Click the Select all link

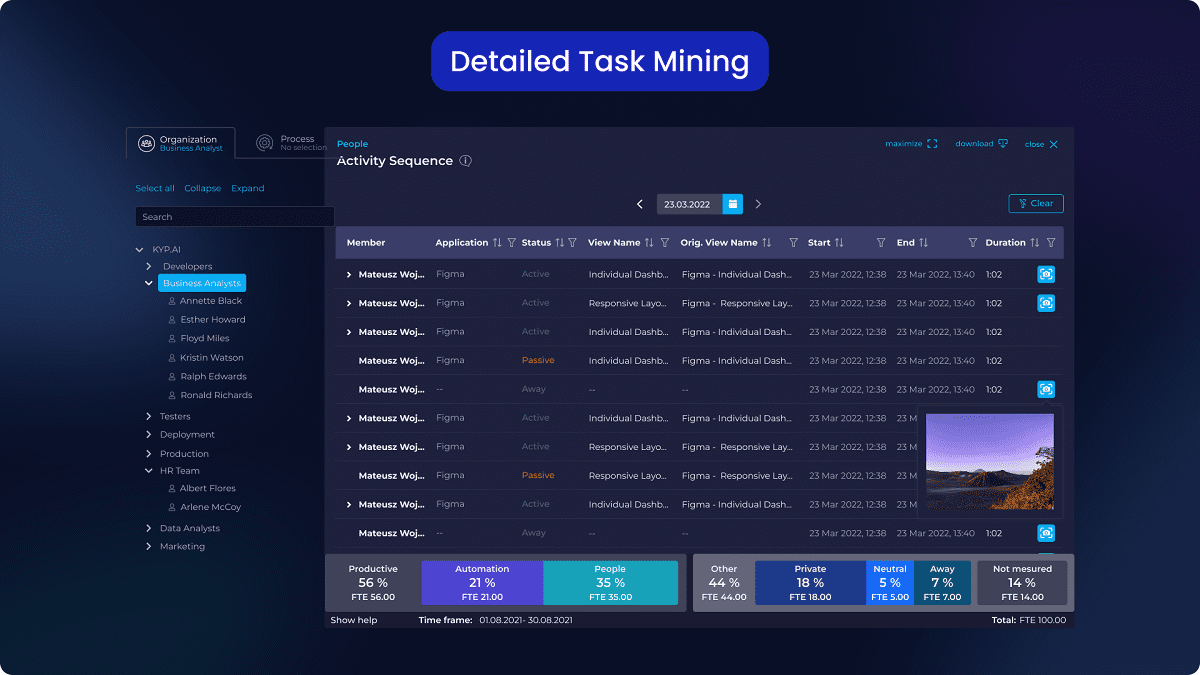click(155, 188)
